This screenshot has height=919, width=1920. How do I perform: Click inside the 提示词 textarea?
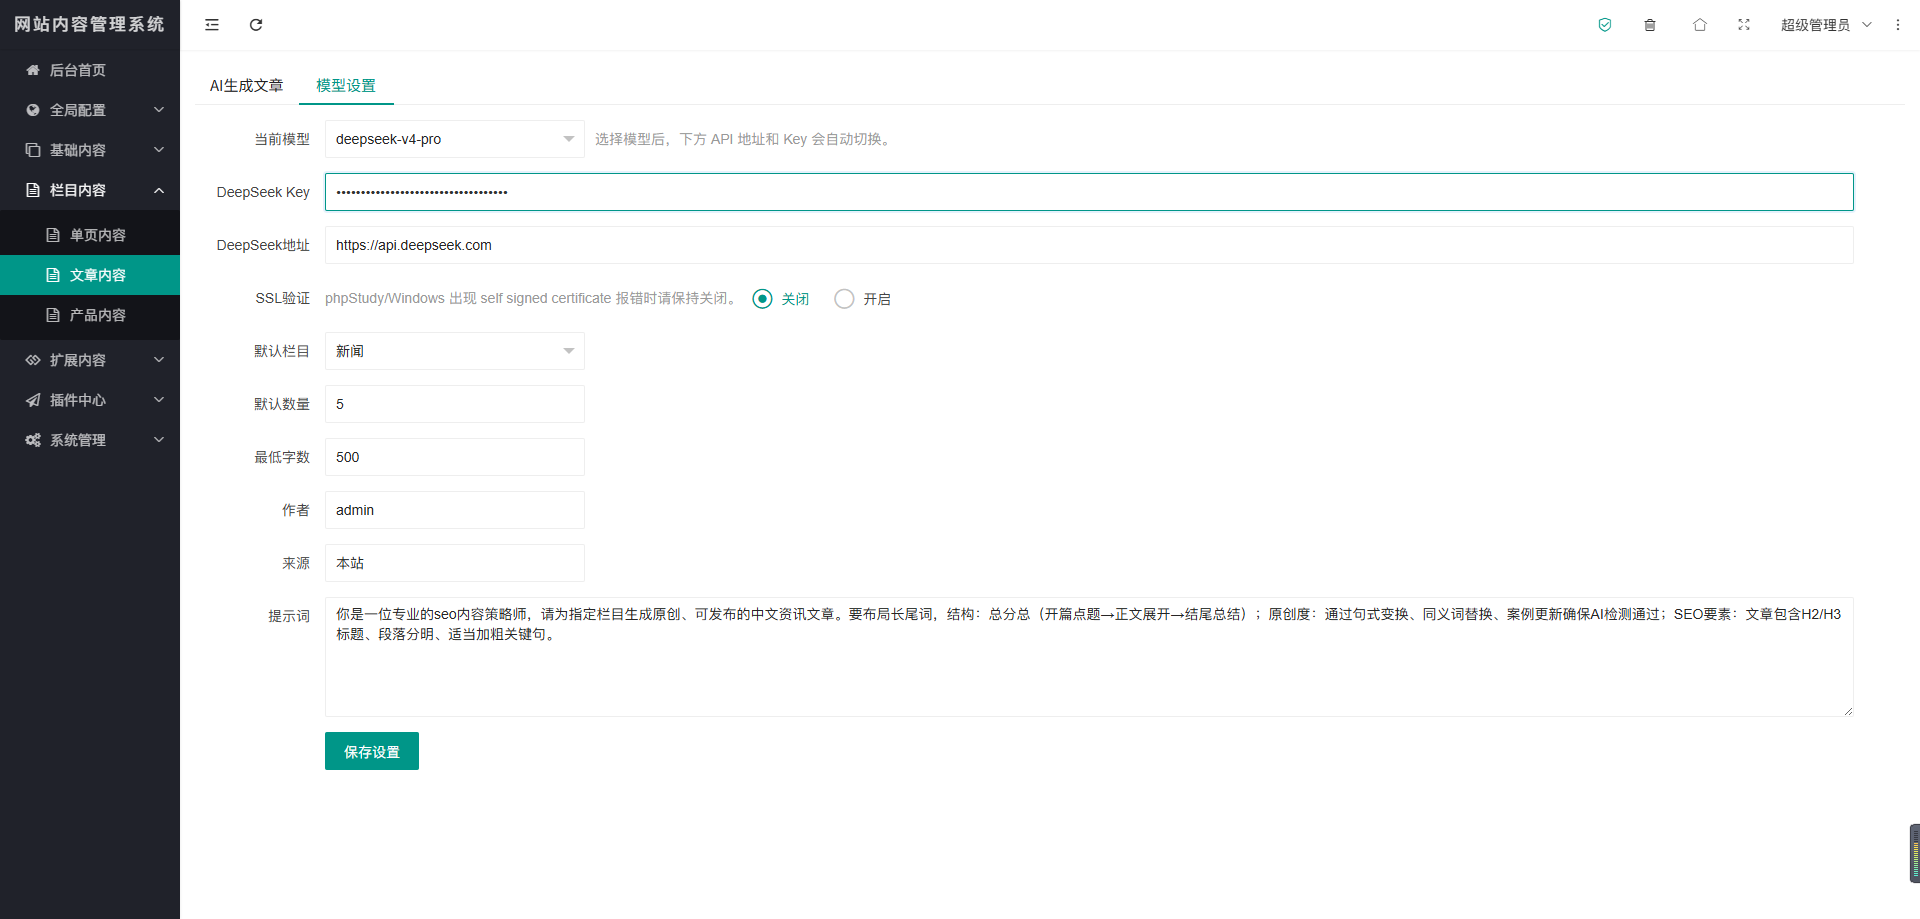coord(1089,657)
